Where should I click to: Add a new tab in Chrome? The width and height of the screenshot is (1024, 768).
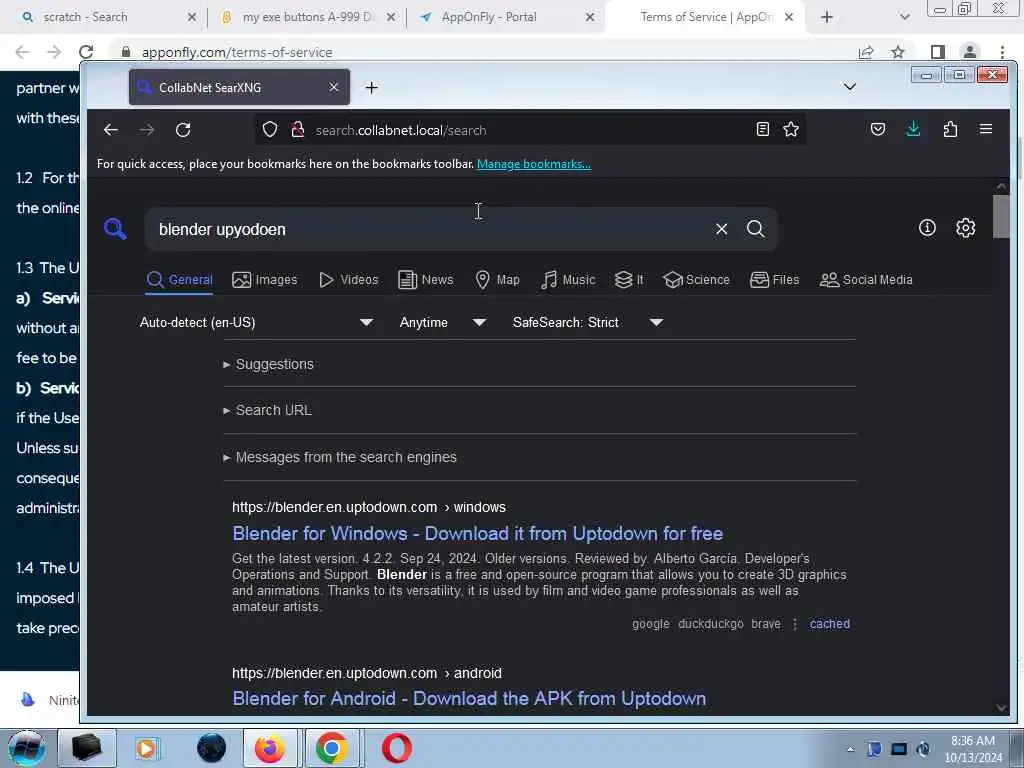[x=827, y=17]
